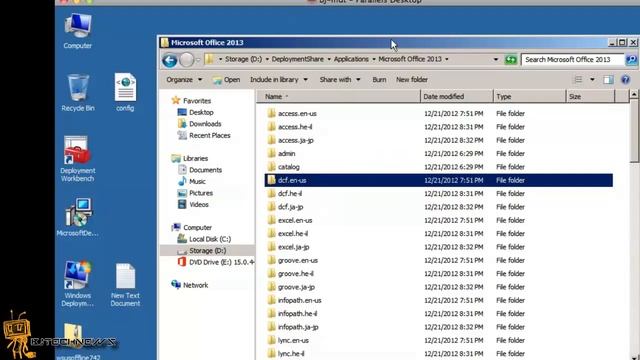Open Pictures library
640x360 pixels.
coord(196,193)
